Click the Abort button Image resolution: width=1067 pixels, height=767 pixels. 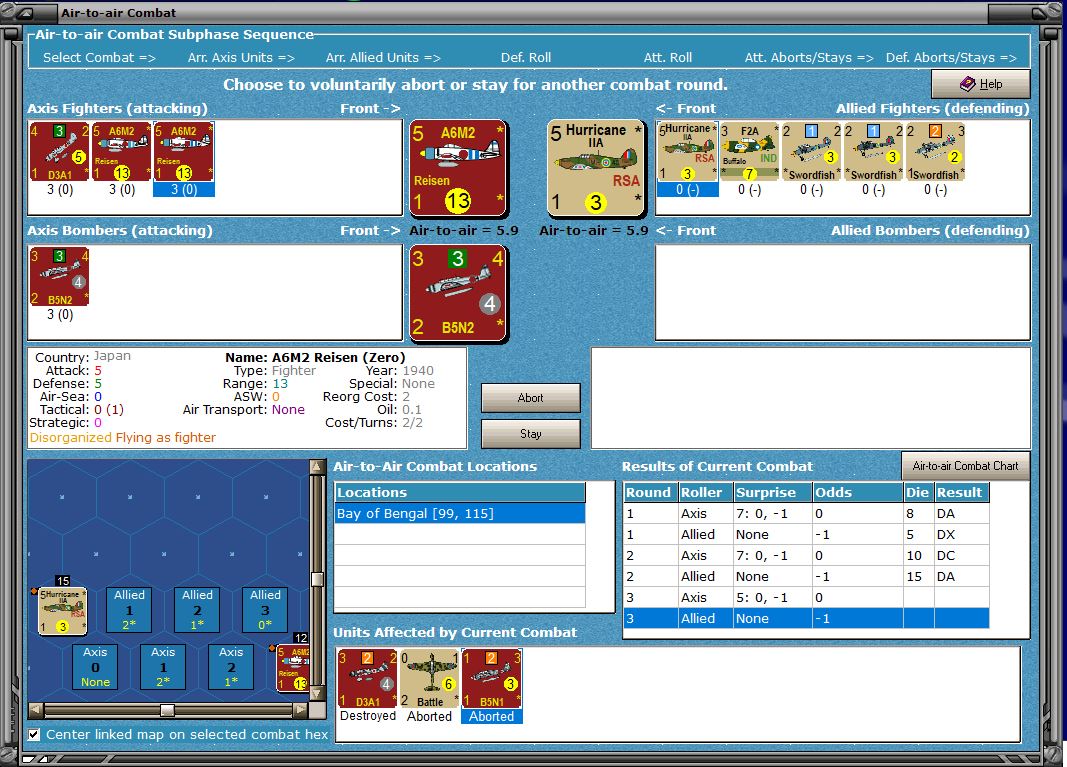[531, 398]
